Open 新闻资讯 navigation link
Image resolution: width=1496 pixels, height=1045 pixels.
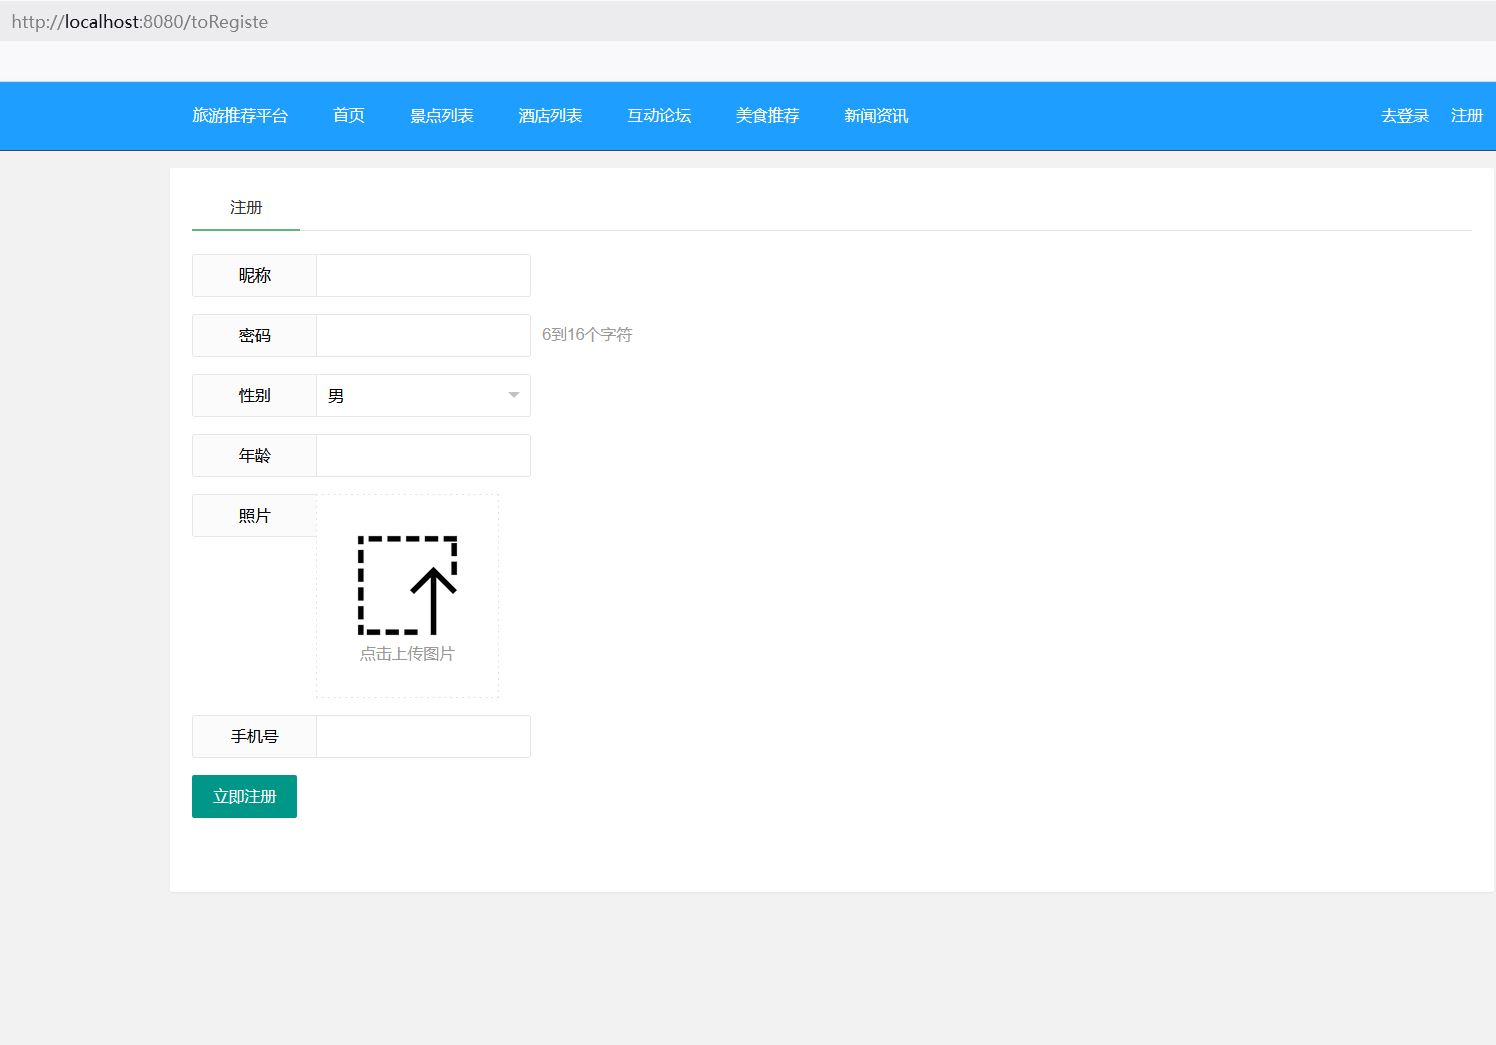tap(876, 116)
